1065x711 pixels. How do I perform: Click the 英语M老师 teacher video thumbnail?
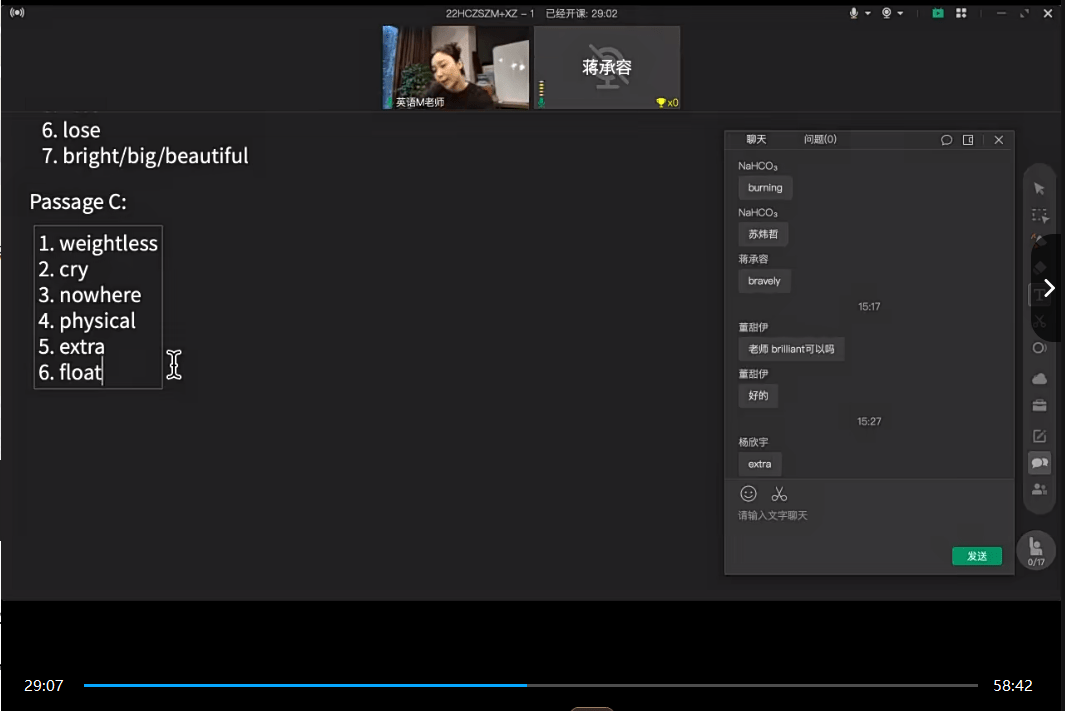tap(456, 67)
